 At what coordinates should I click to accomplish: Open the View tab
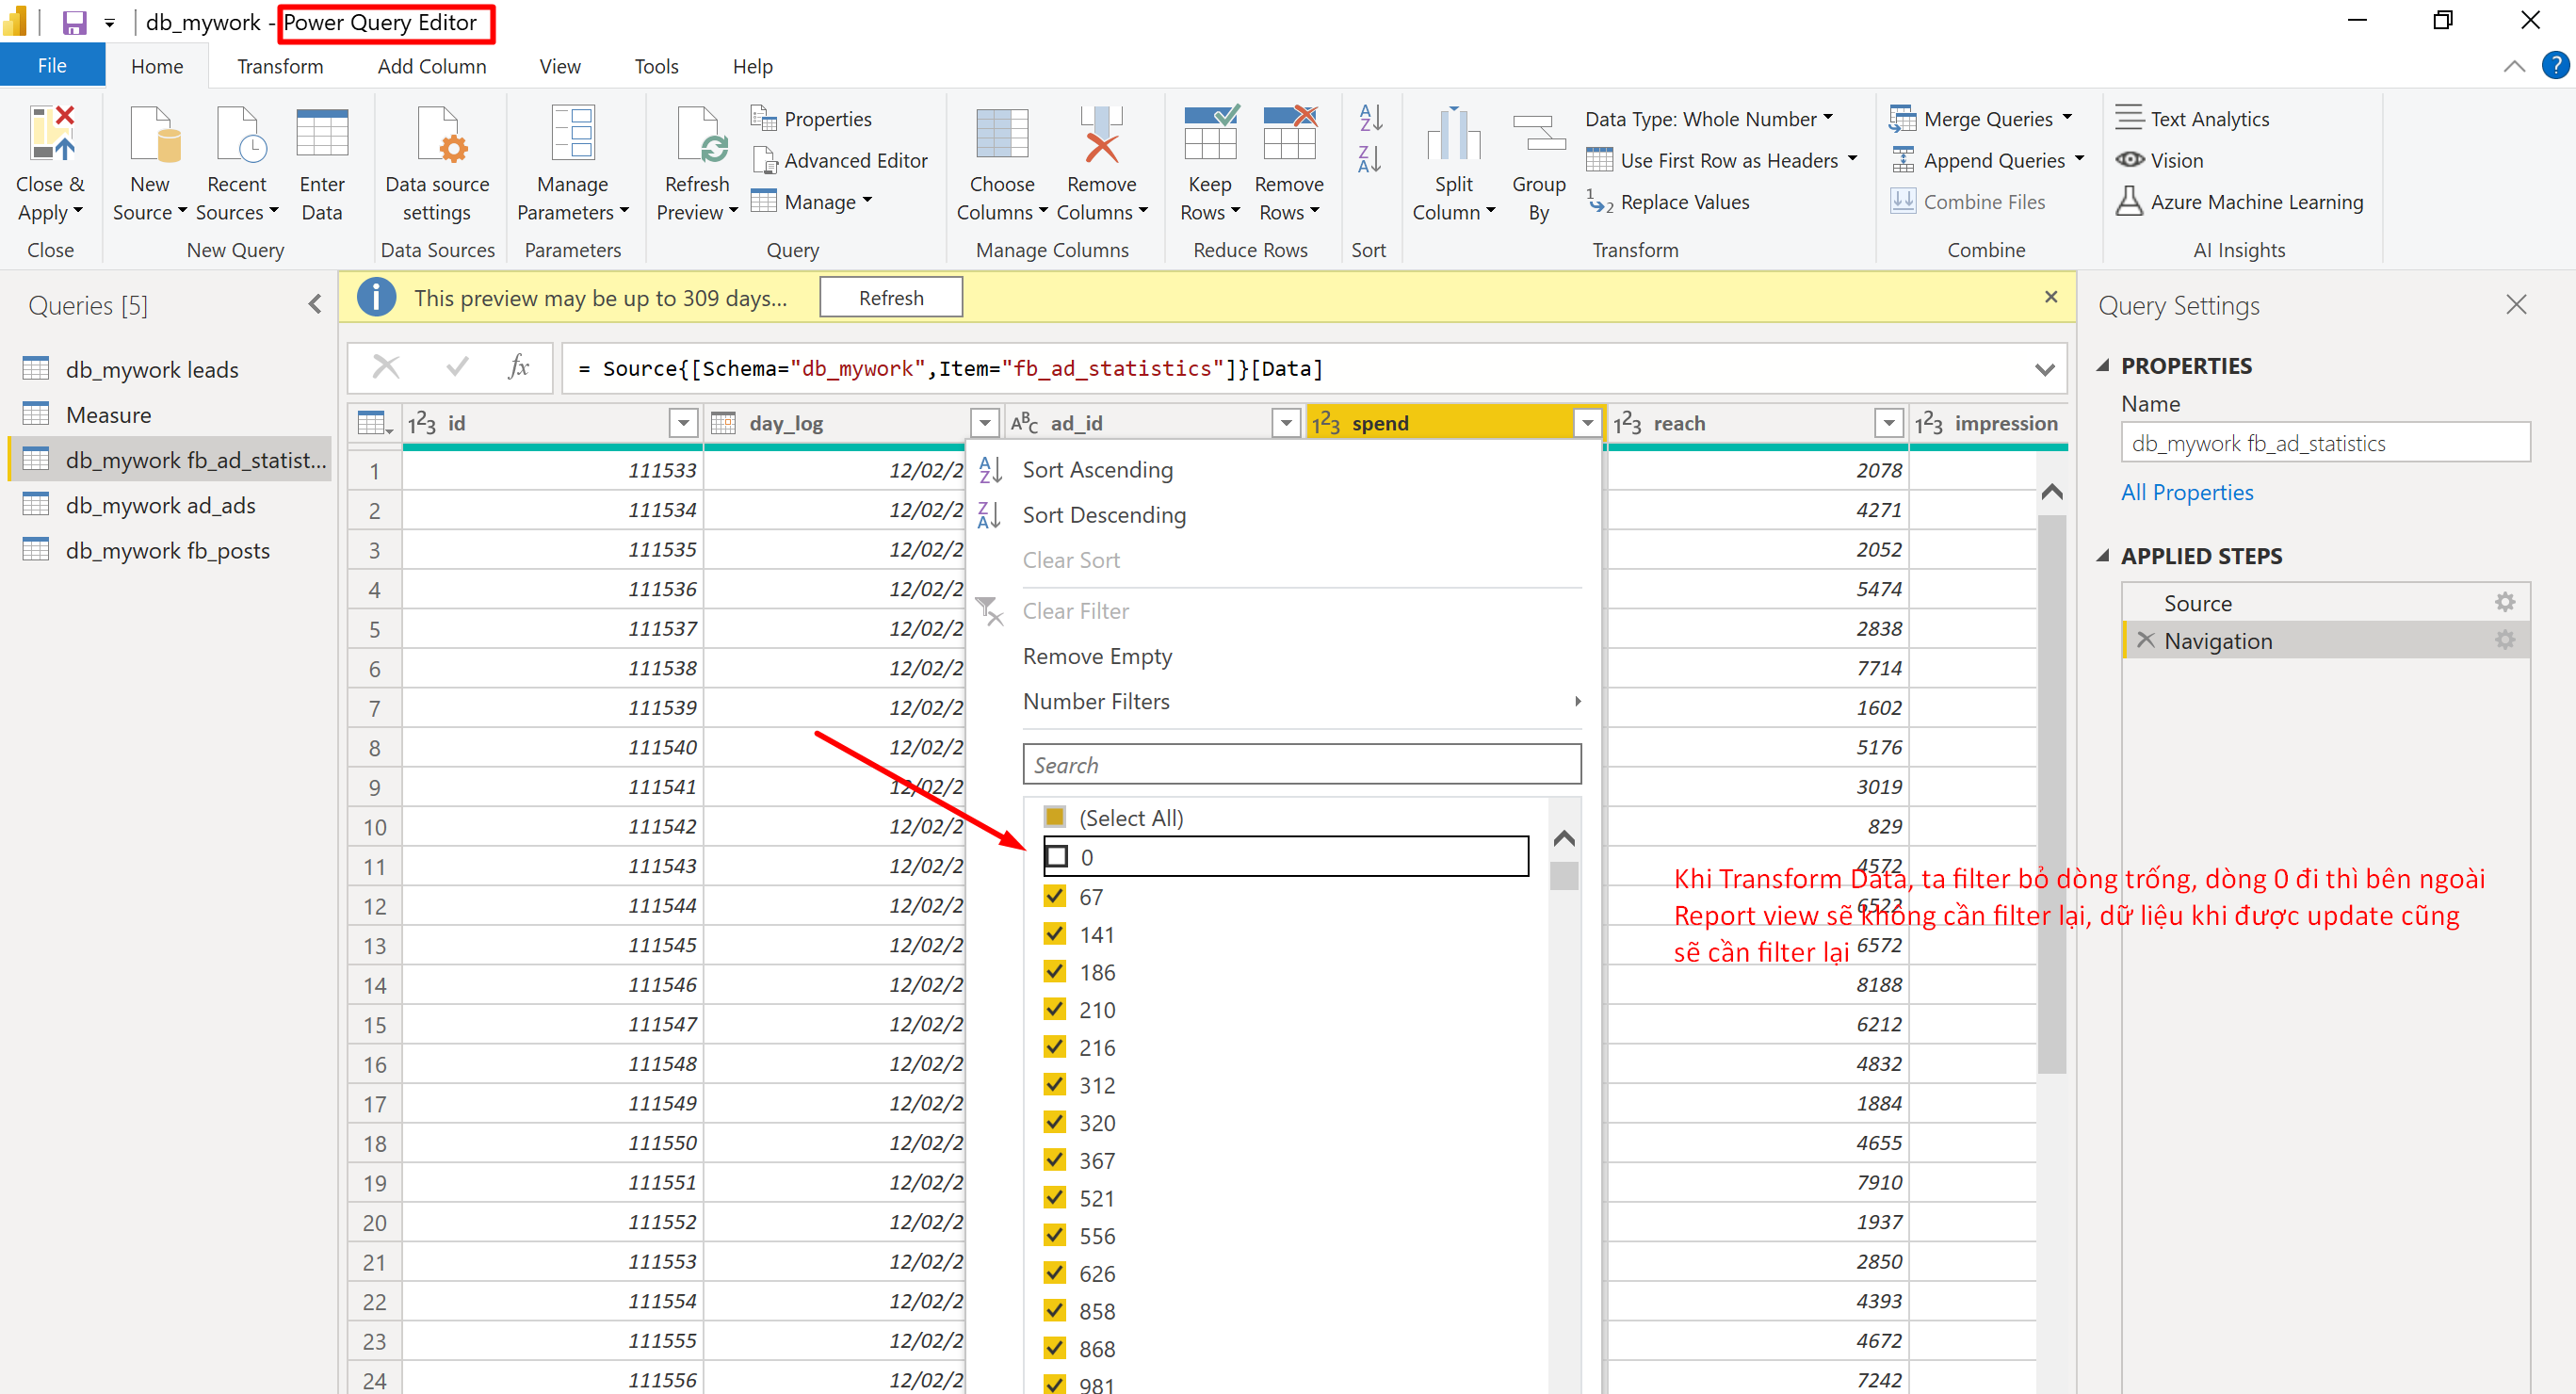pyautogui.click(x=560, y=66)
